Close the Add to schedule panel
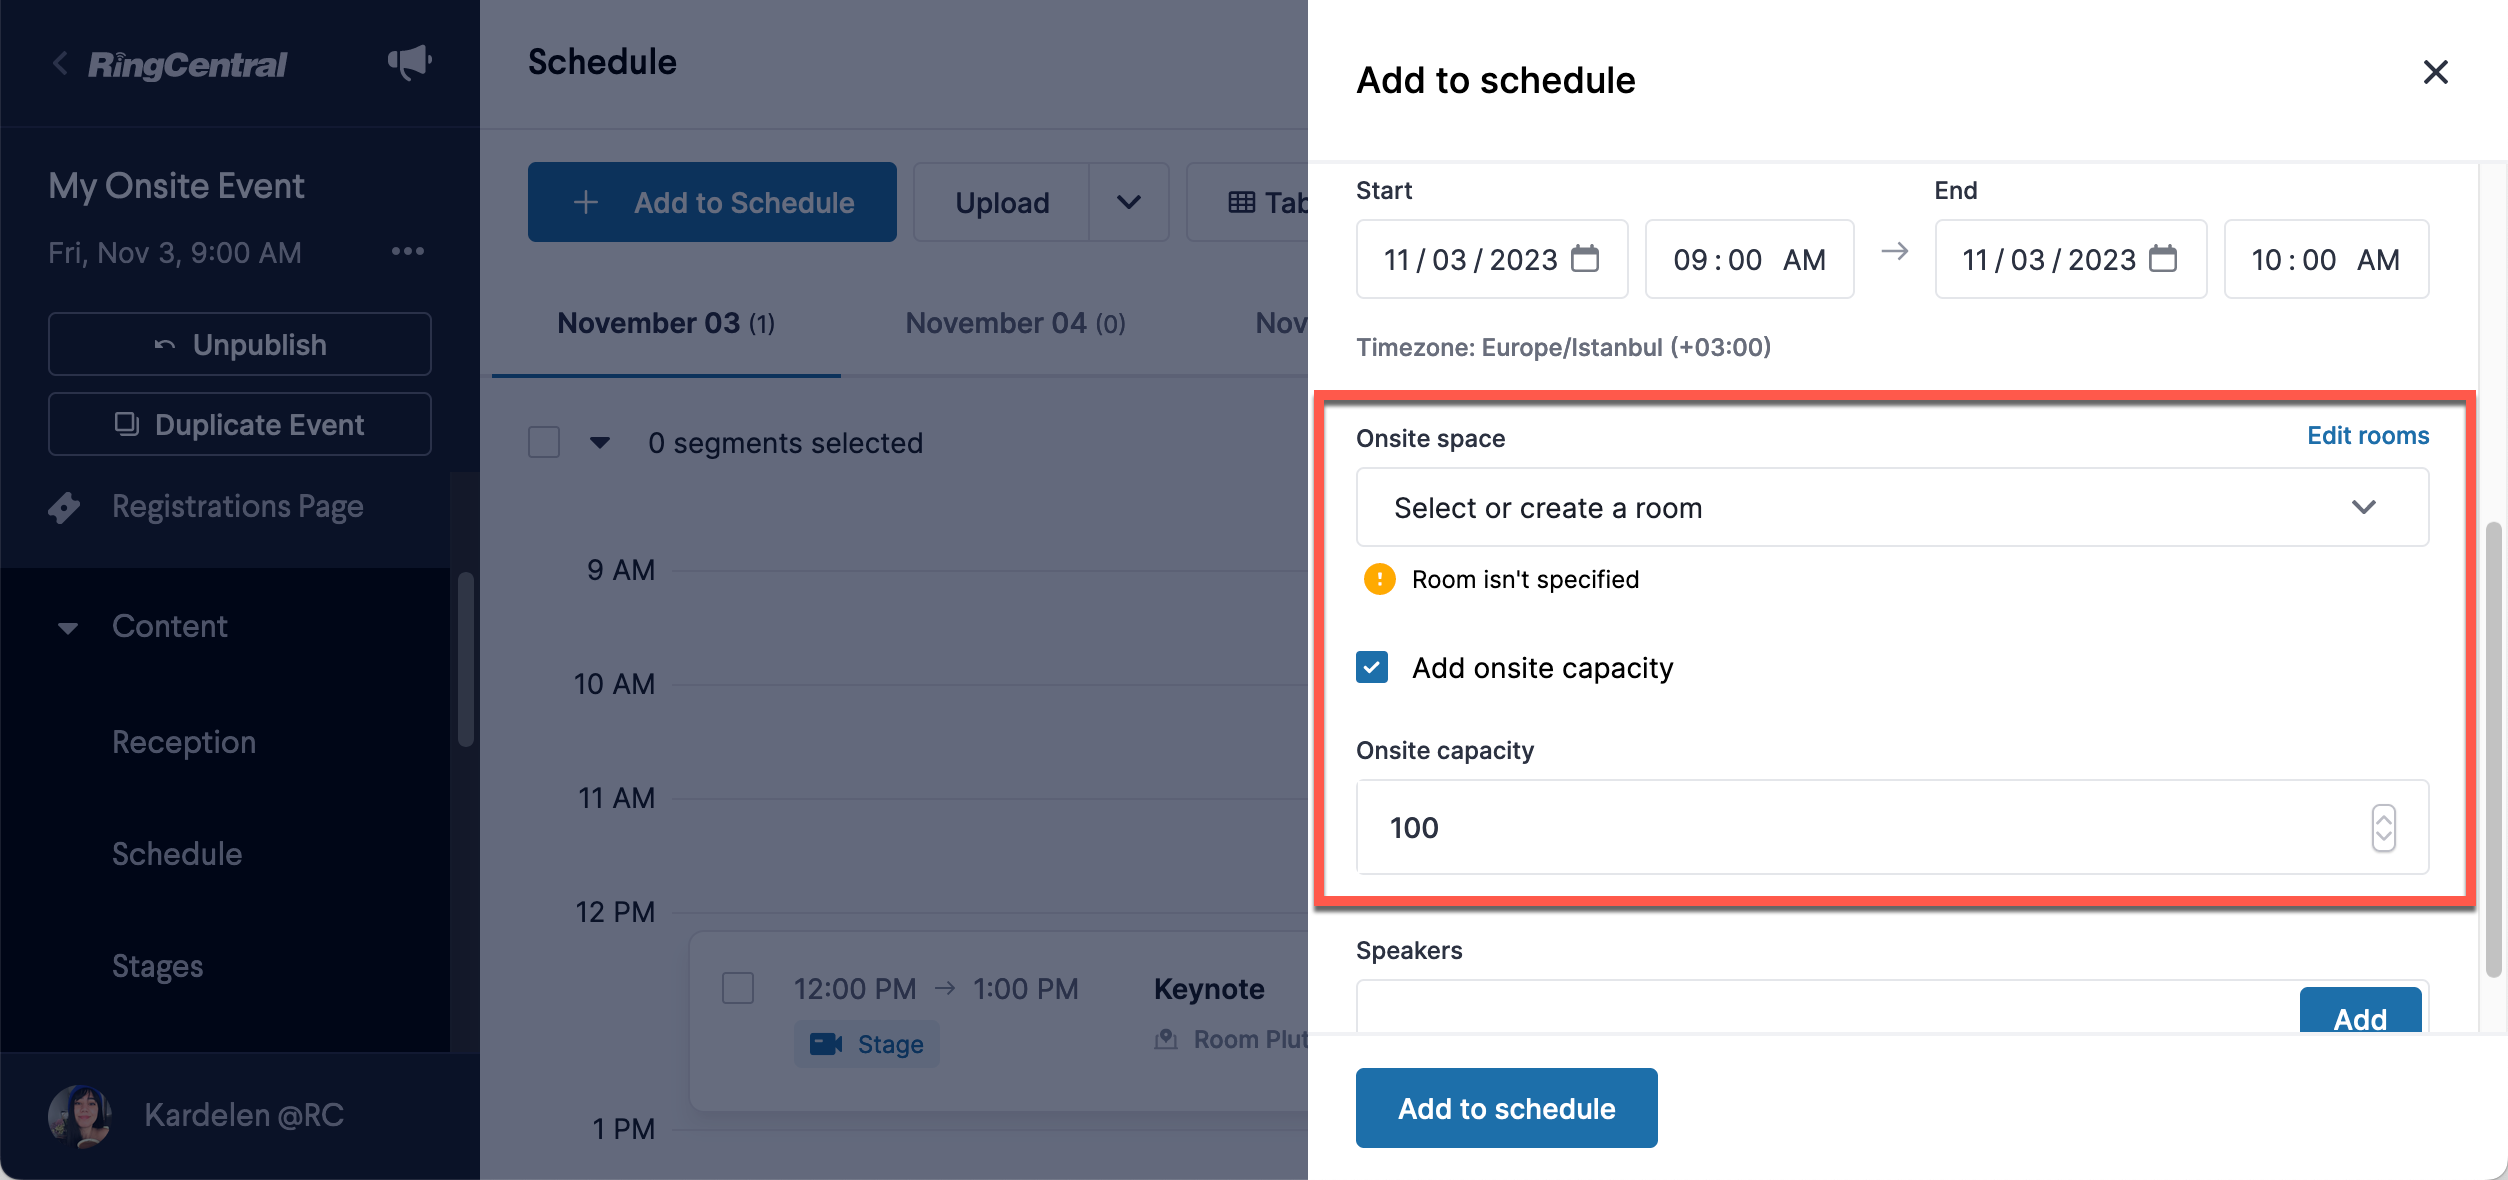The height and width of the screenshot is (1180, 2508). click(x=2436, y=72)
